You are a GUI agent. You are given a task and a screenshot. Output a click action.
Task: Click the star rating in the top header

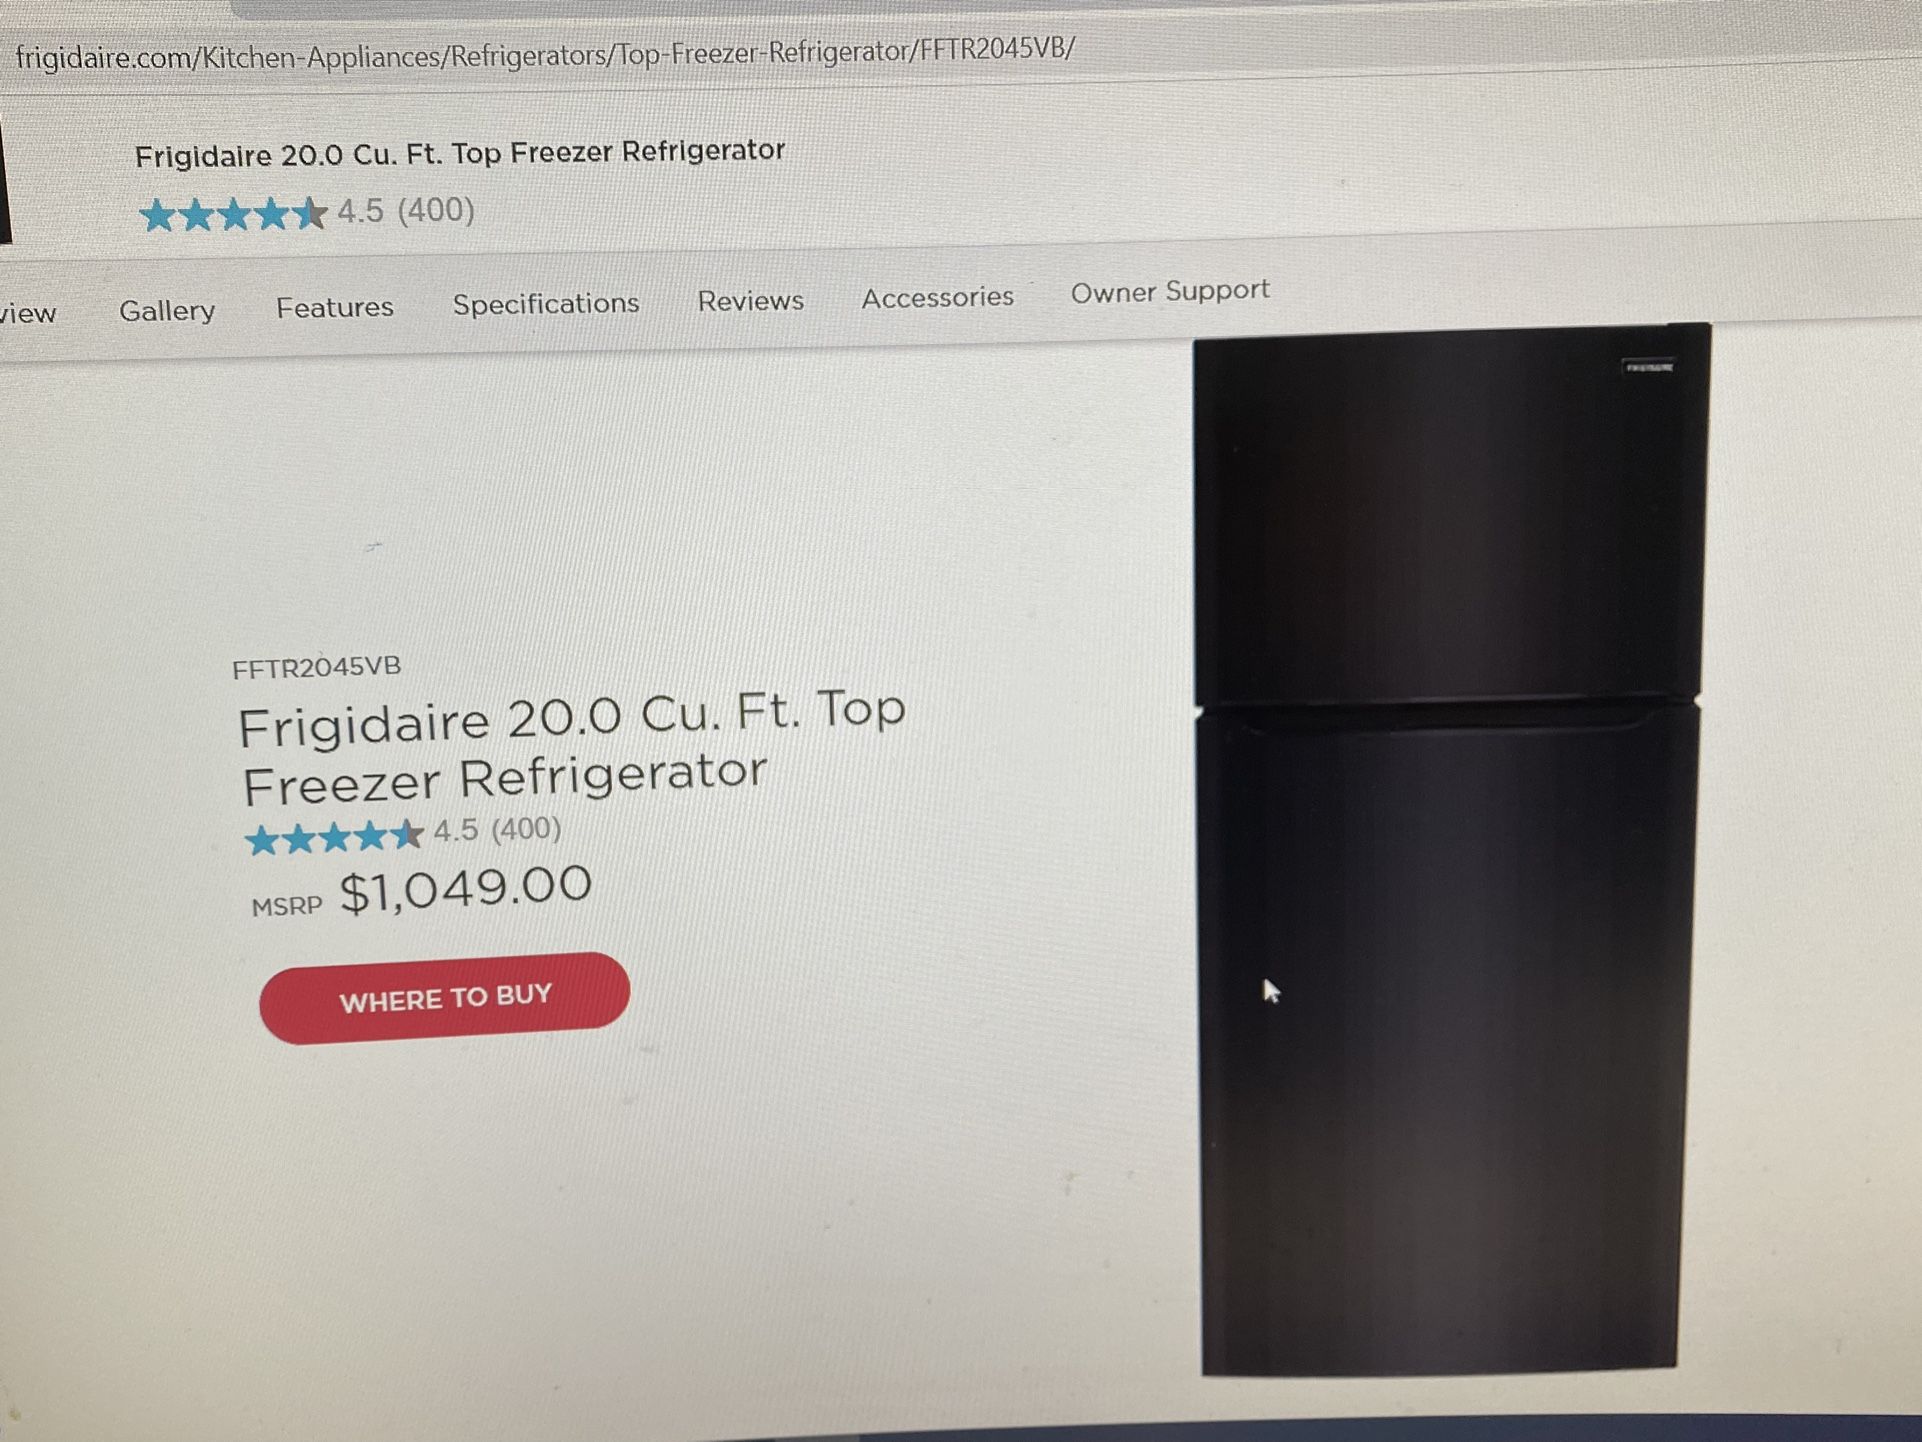[233, 214]
